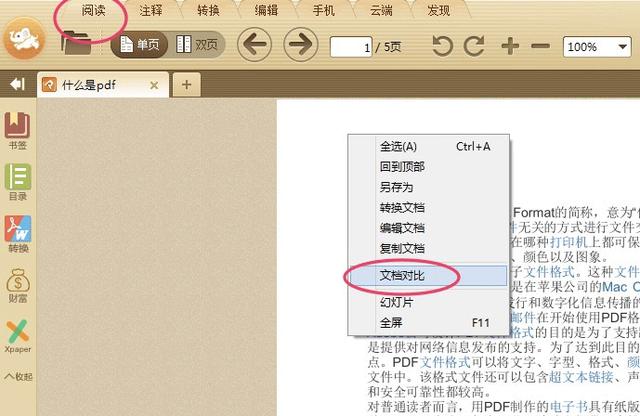Go to next page with right arrow
The image size is (640, 416).
301,44
